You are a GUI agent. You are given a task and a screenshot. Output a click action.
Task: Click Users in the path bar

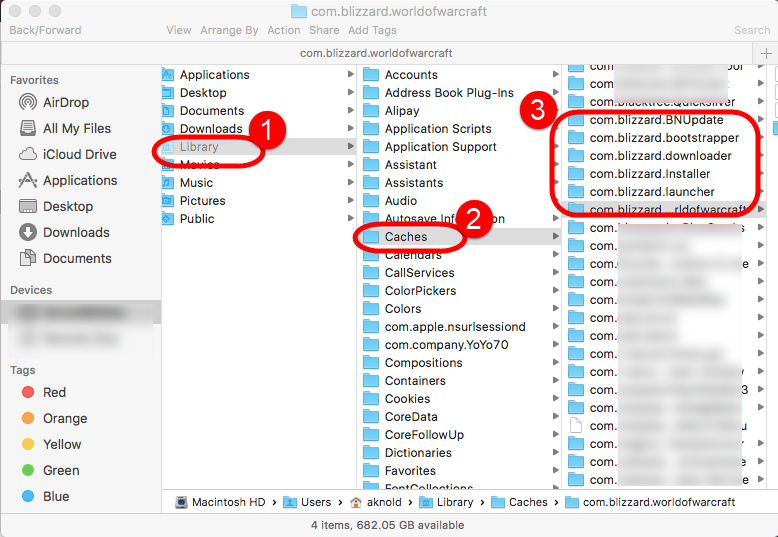307,502
